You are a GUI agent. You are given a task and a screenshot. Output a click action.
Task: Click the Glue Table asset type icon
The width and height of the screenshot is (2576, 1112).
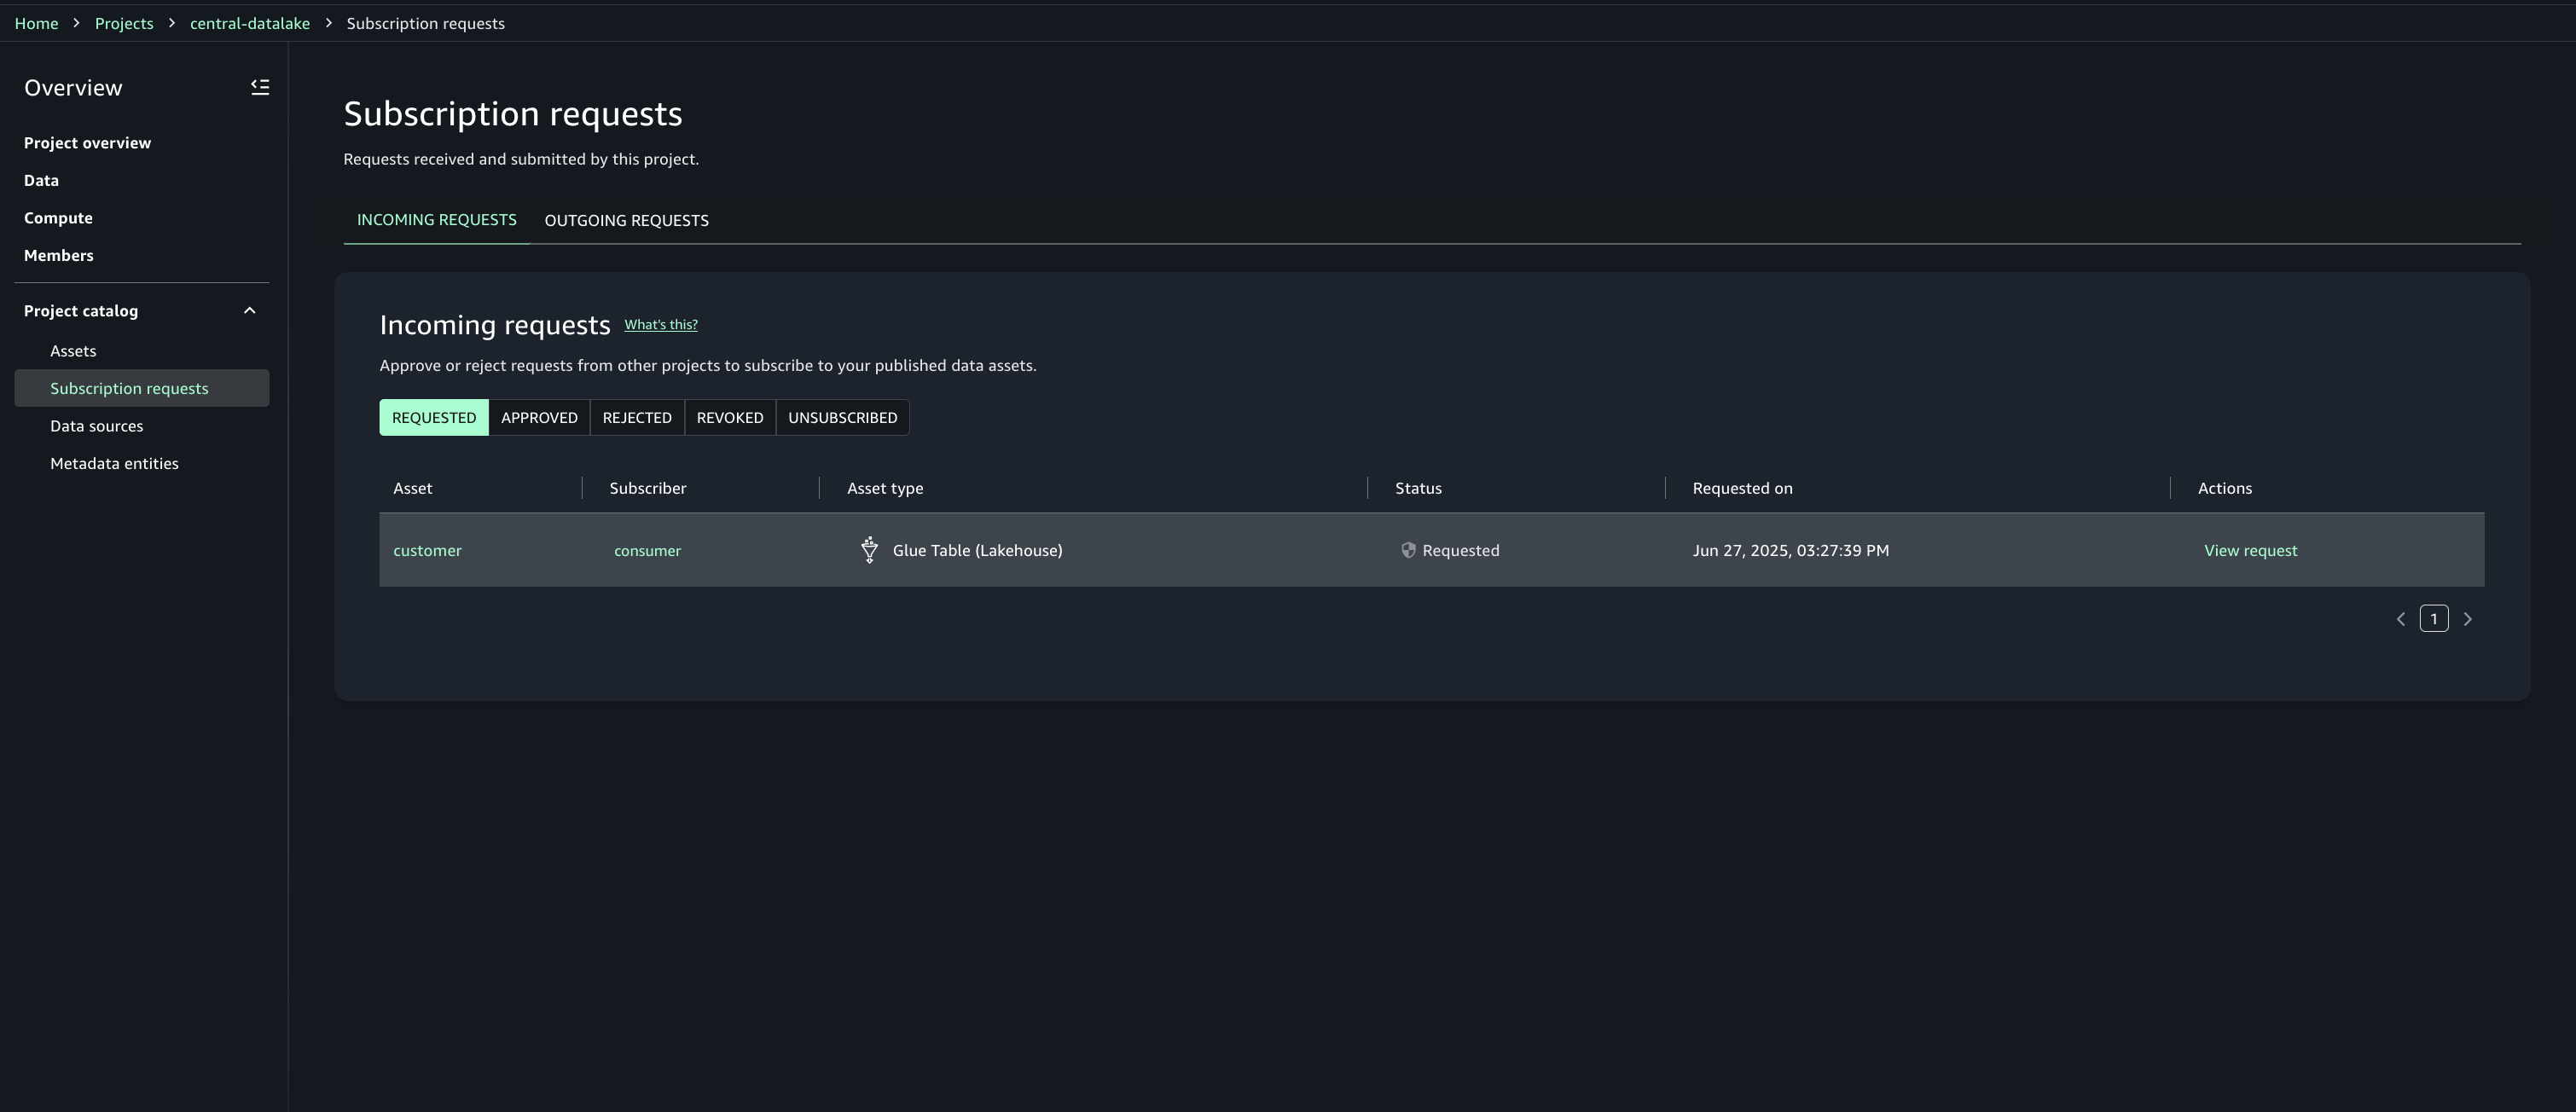869,550
